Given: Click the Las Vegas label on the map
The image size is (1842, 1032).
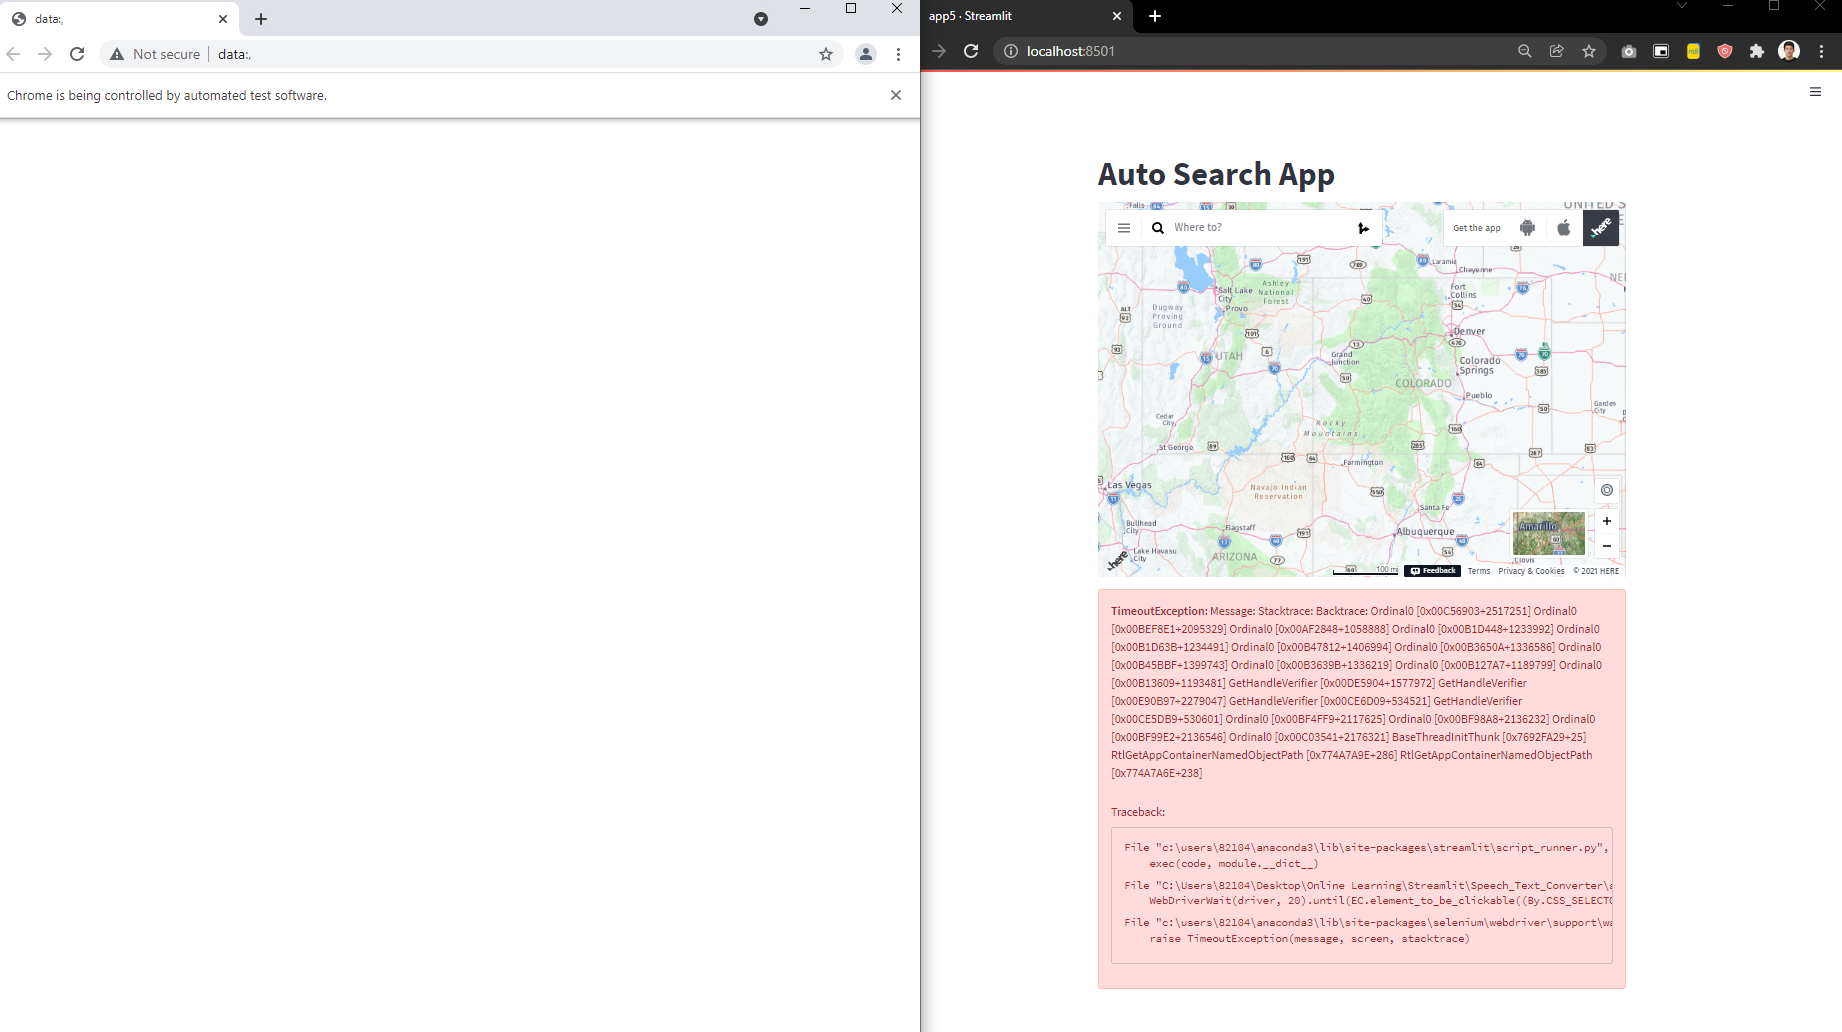Looking at the screenshot, I should [x=1129, y=485].
